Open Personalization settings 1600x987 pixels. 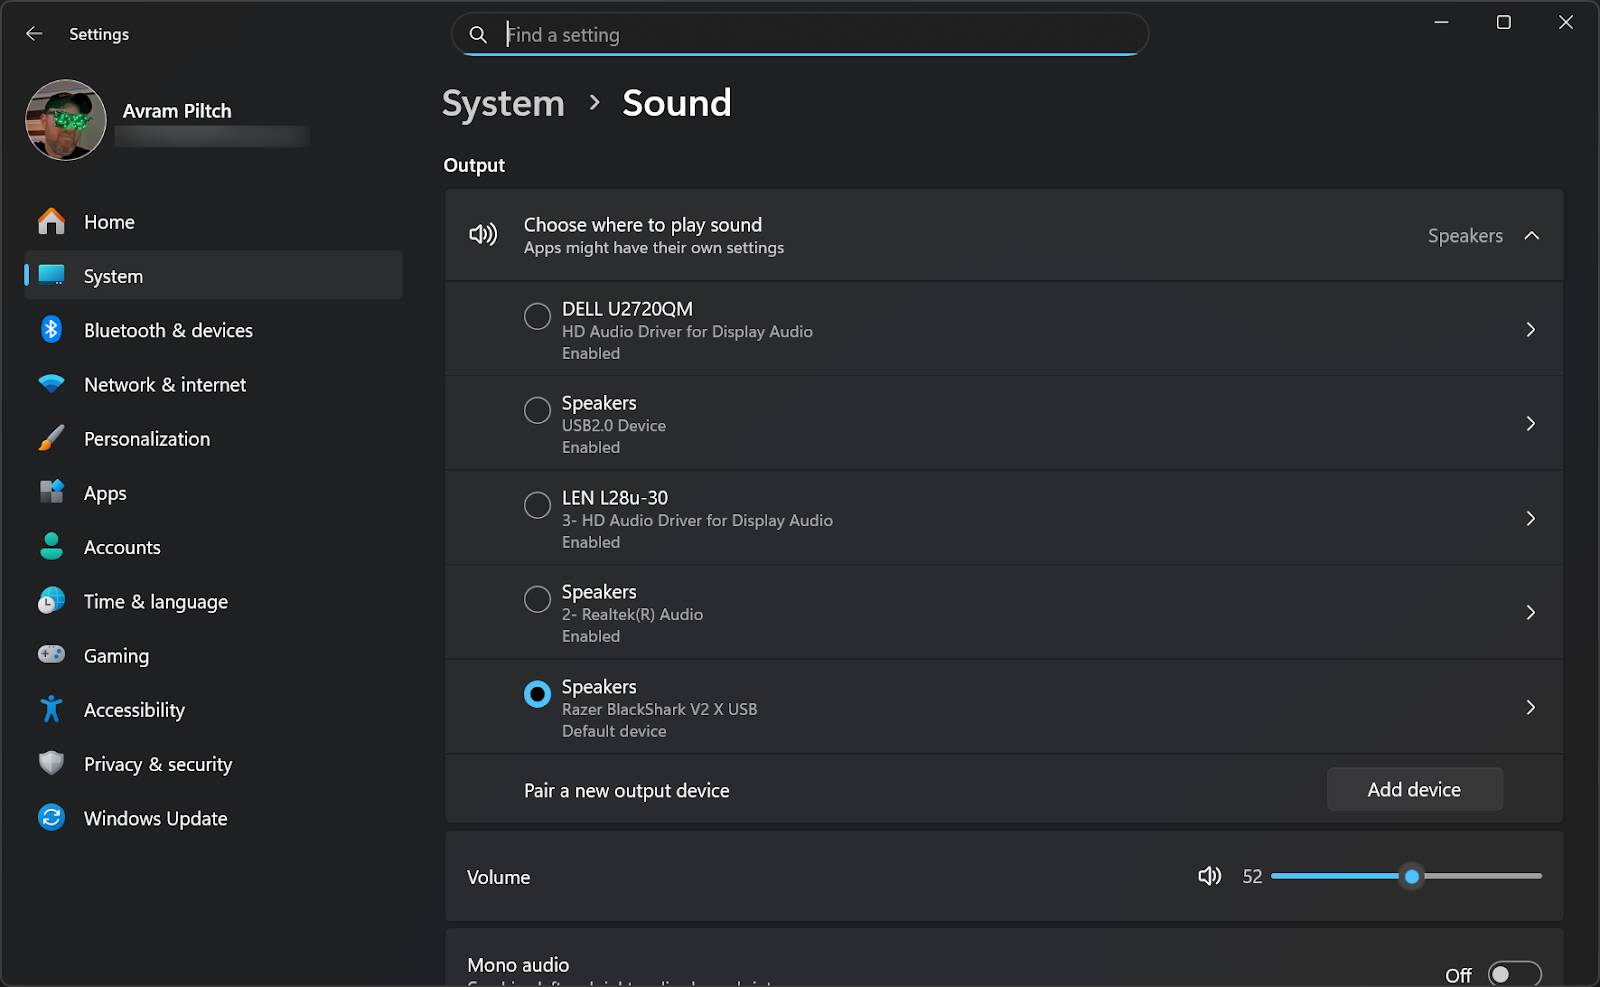pos(213,438)
